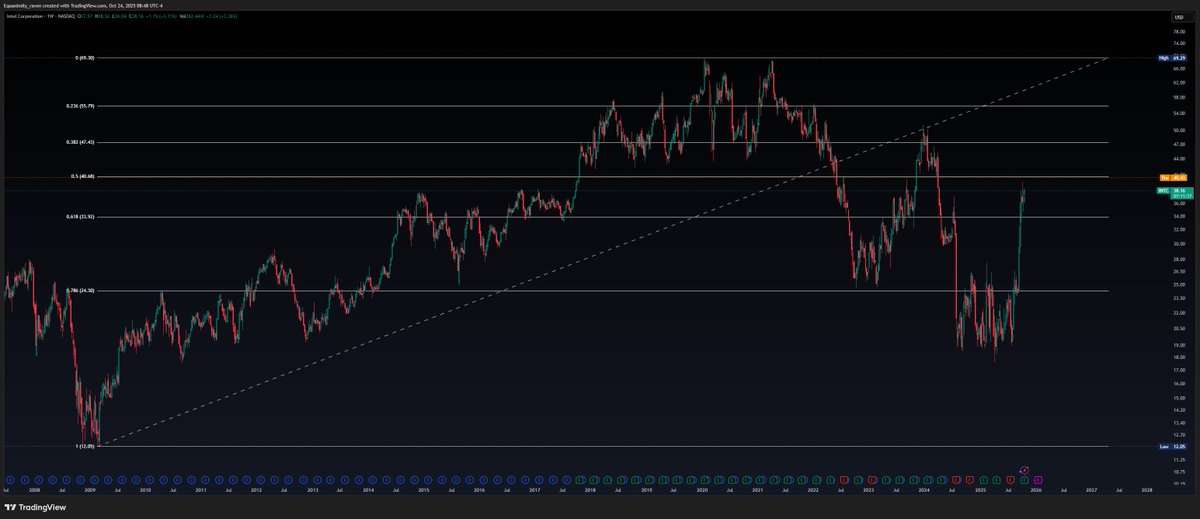Click the 2008 label on time axis
Image resolution: width=1200 pixels, height=519 pixels.
point(35,491)
